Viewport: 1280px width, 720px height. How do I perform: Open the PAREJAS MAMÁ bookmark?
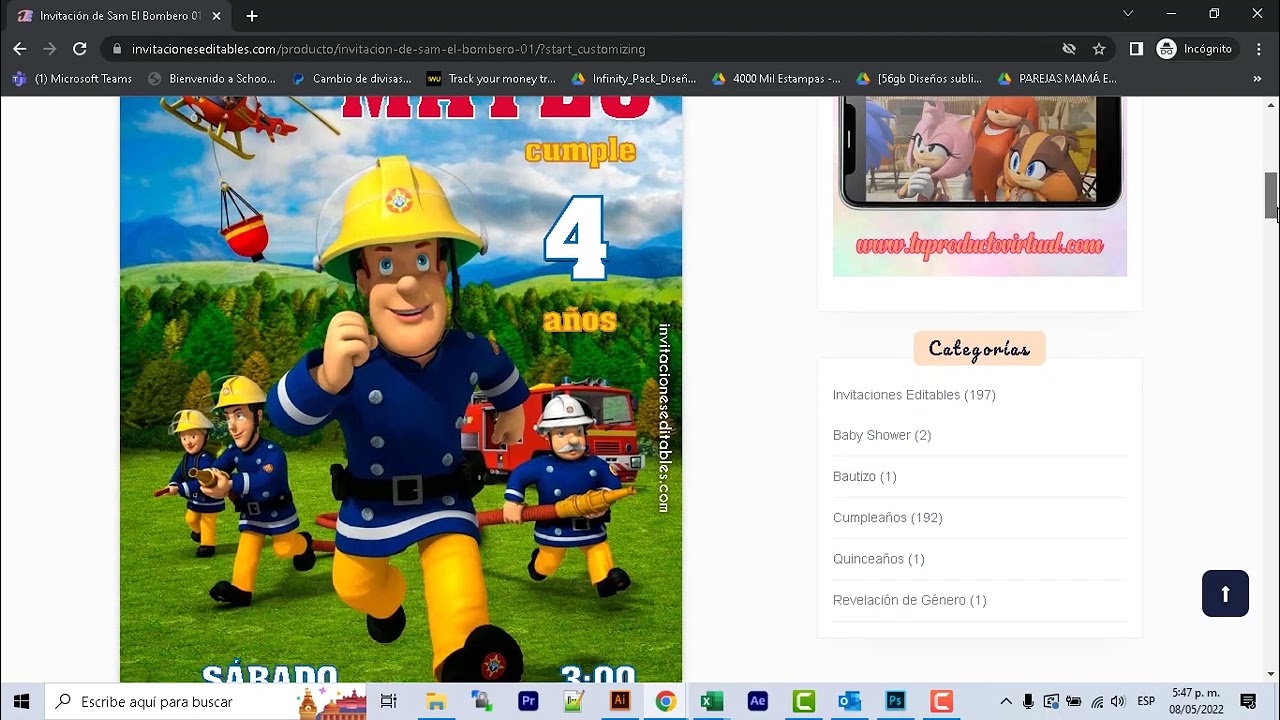1058,78
